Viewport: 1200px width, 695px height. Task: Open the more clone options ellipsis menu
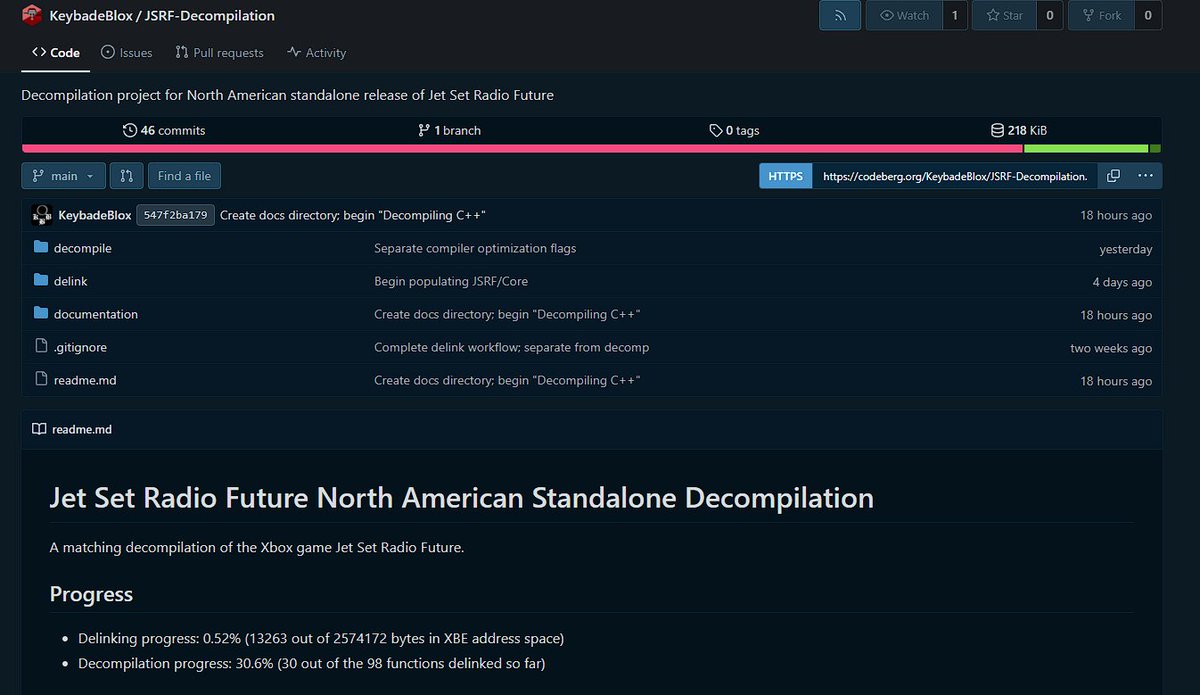pyautogui.click(x=1145, y=176)
